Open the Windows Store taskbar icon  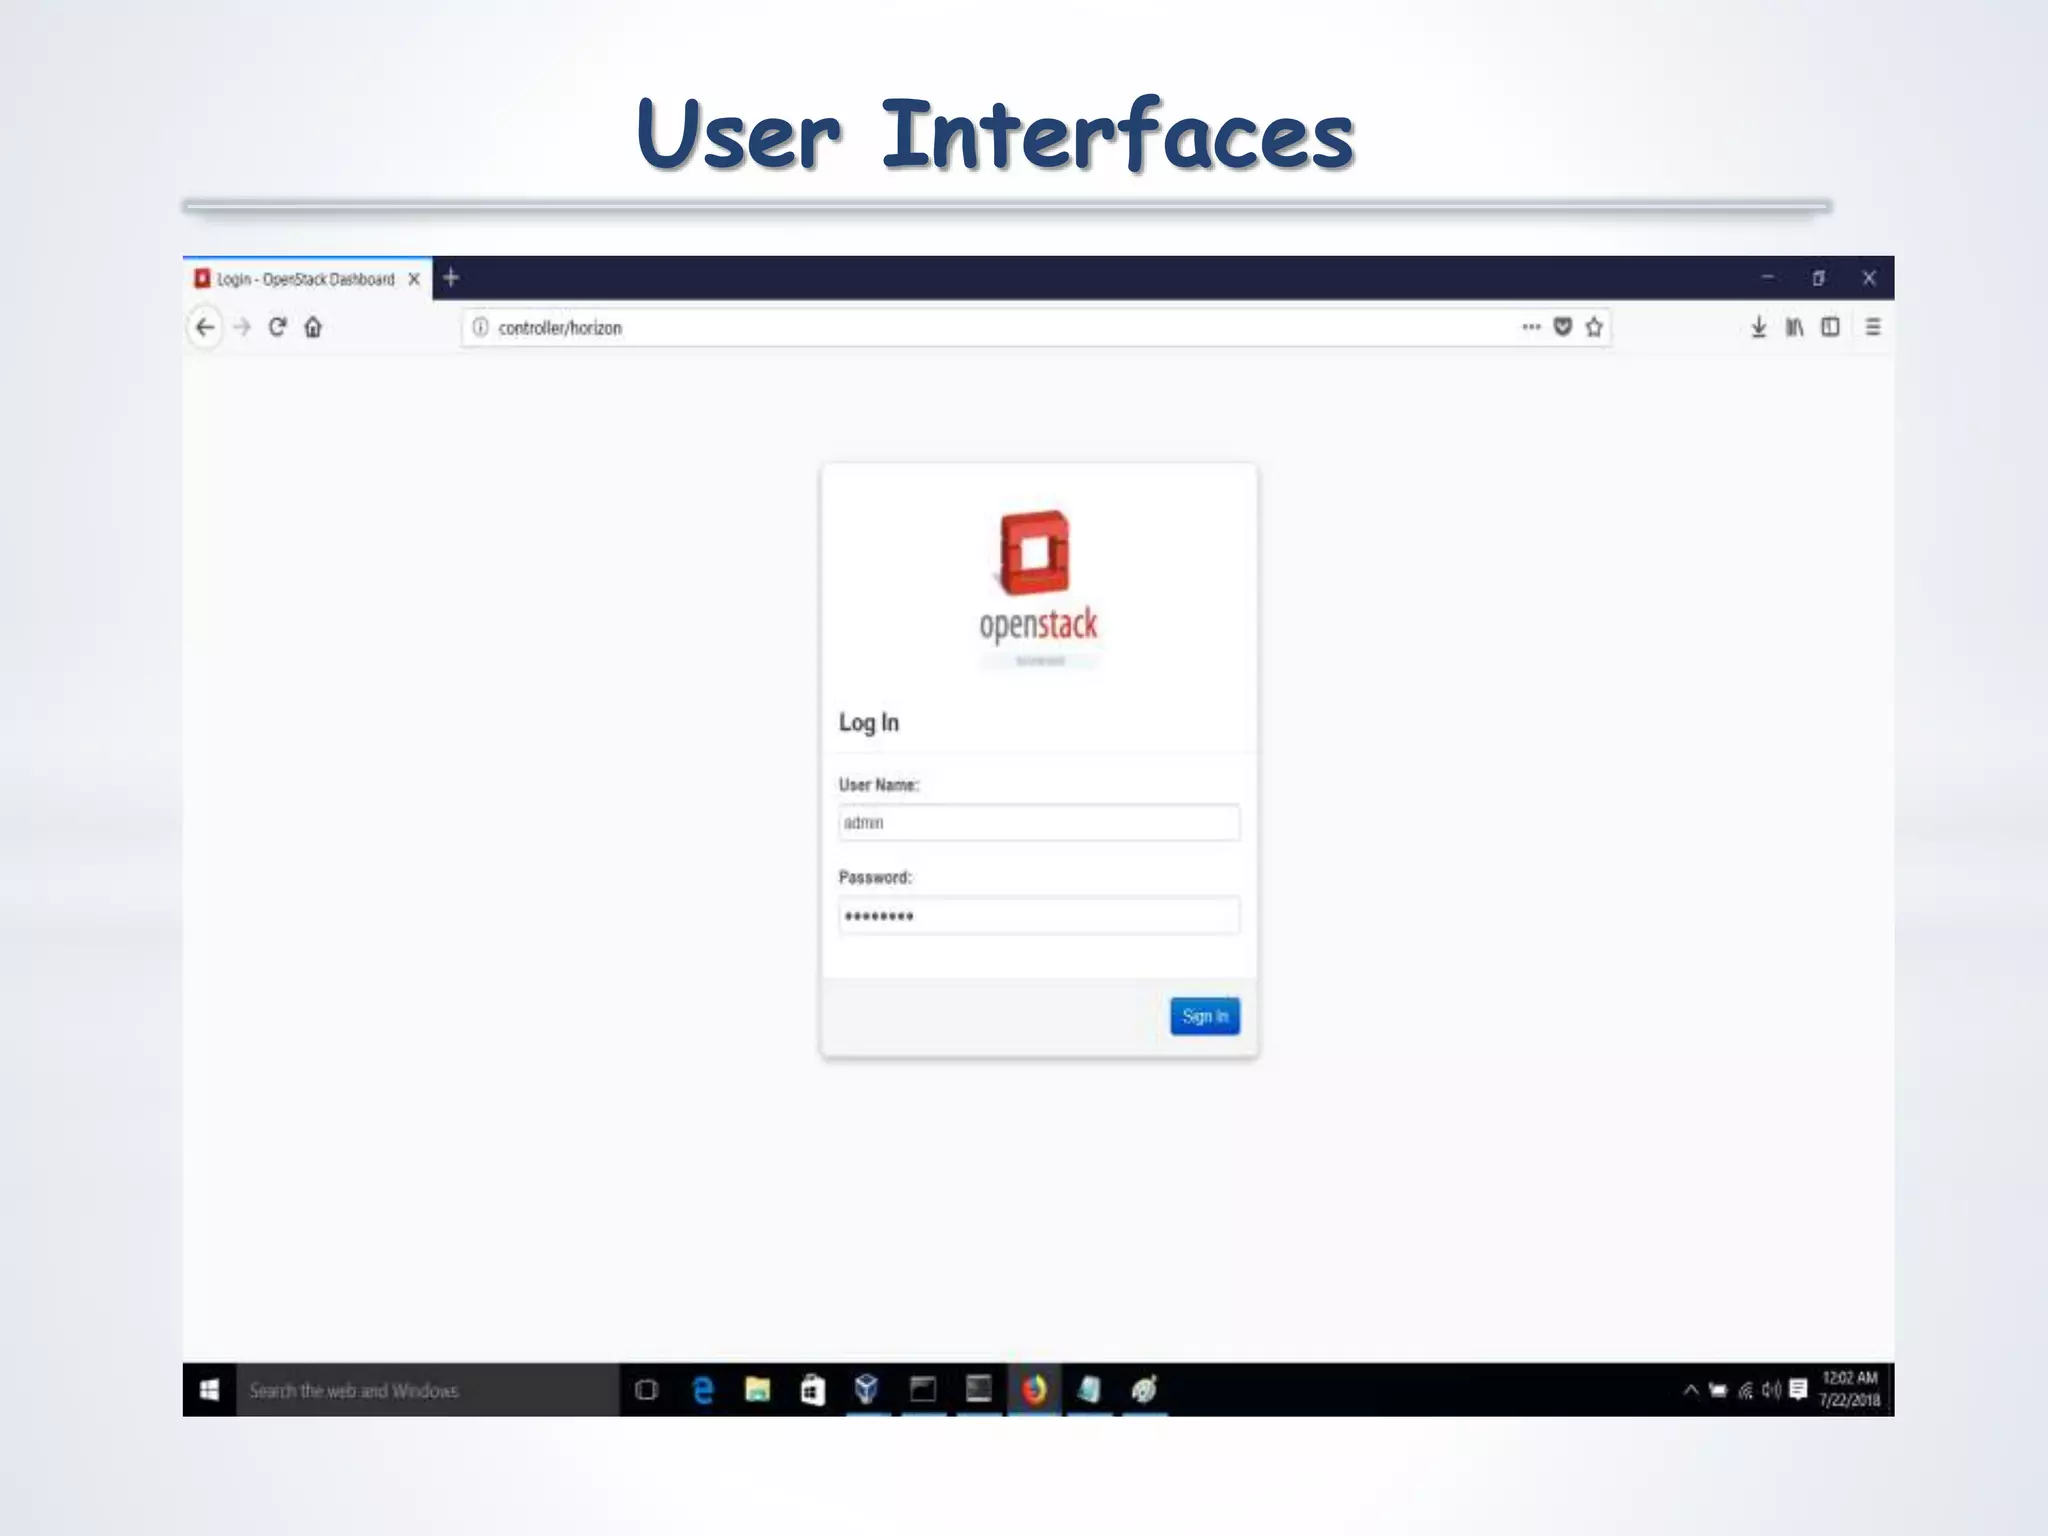tap(812, 1390)
